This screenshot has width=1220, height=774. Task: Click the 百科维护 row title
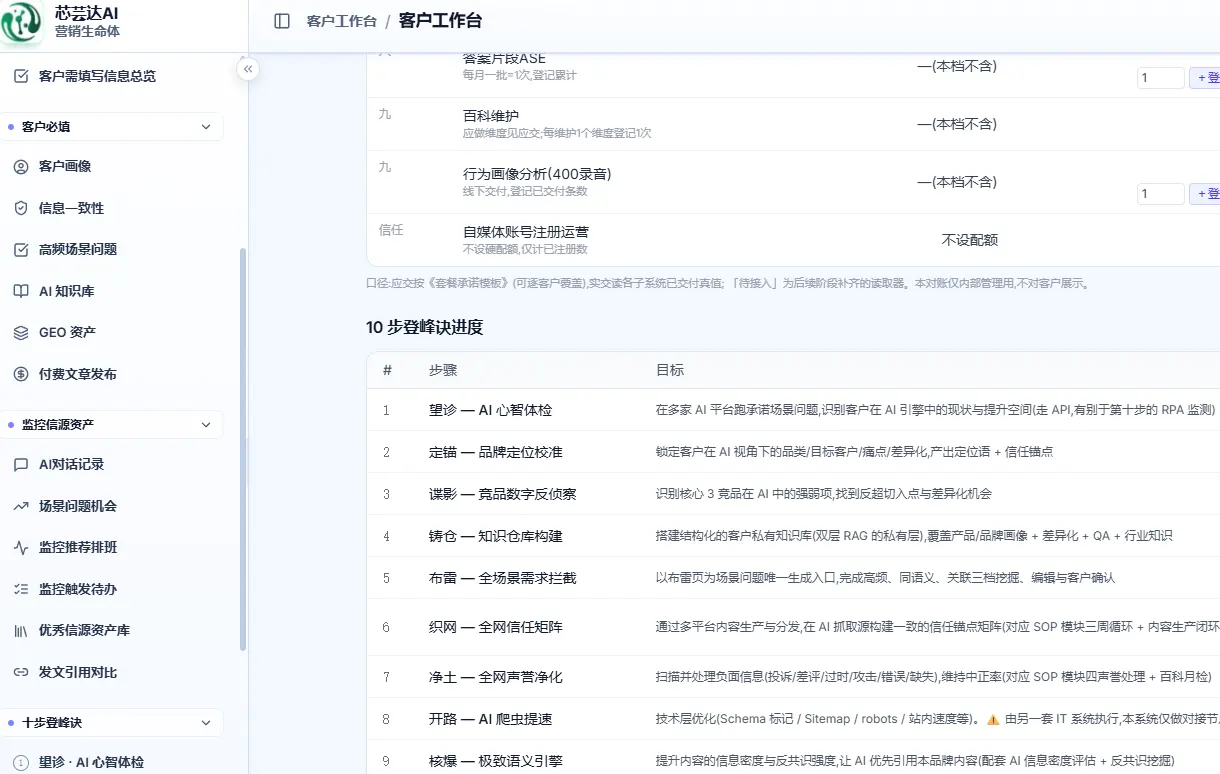(491, 116)
